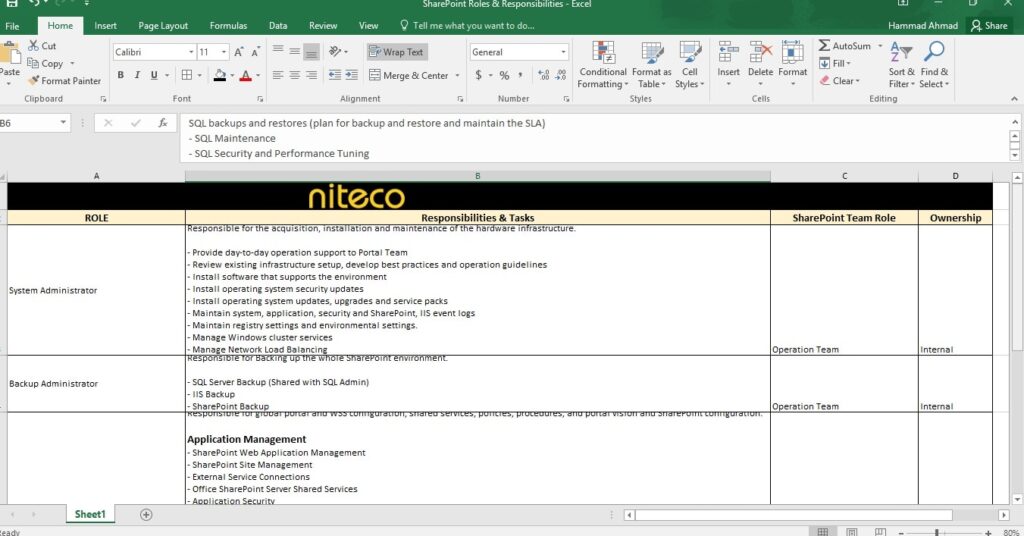Click Merge & Center
This screenshot has width=1024, height=536.
pos(409,75)
